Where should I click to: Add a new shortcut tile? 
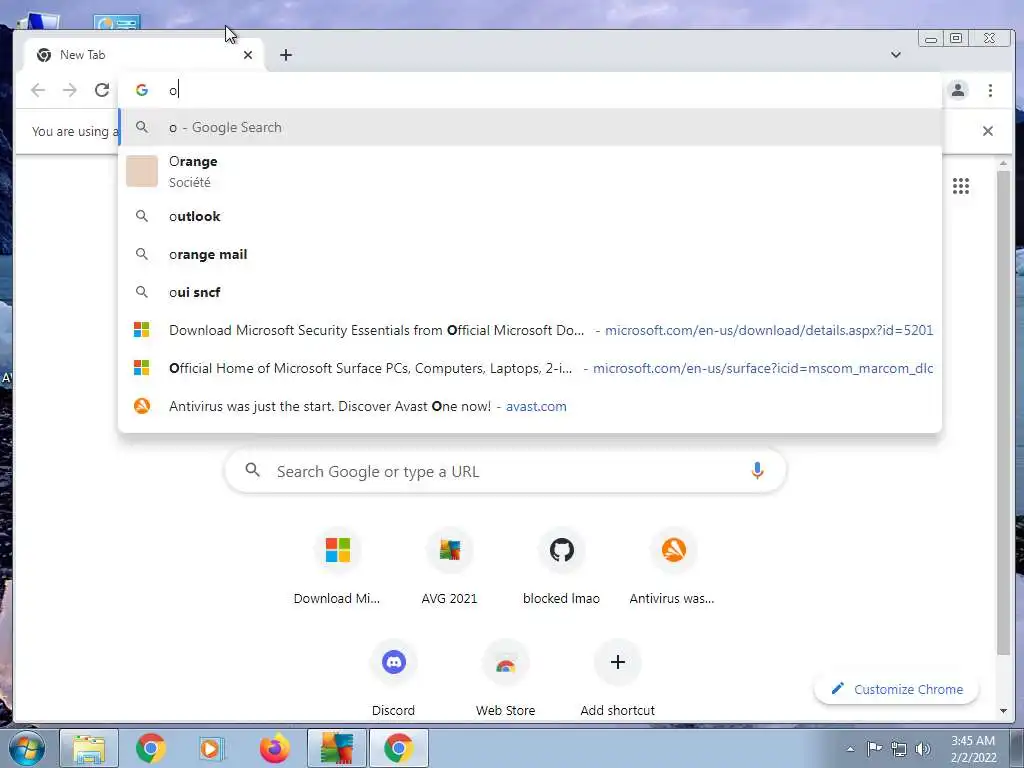click(618, 679)
